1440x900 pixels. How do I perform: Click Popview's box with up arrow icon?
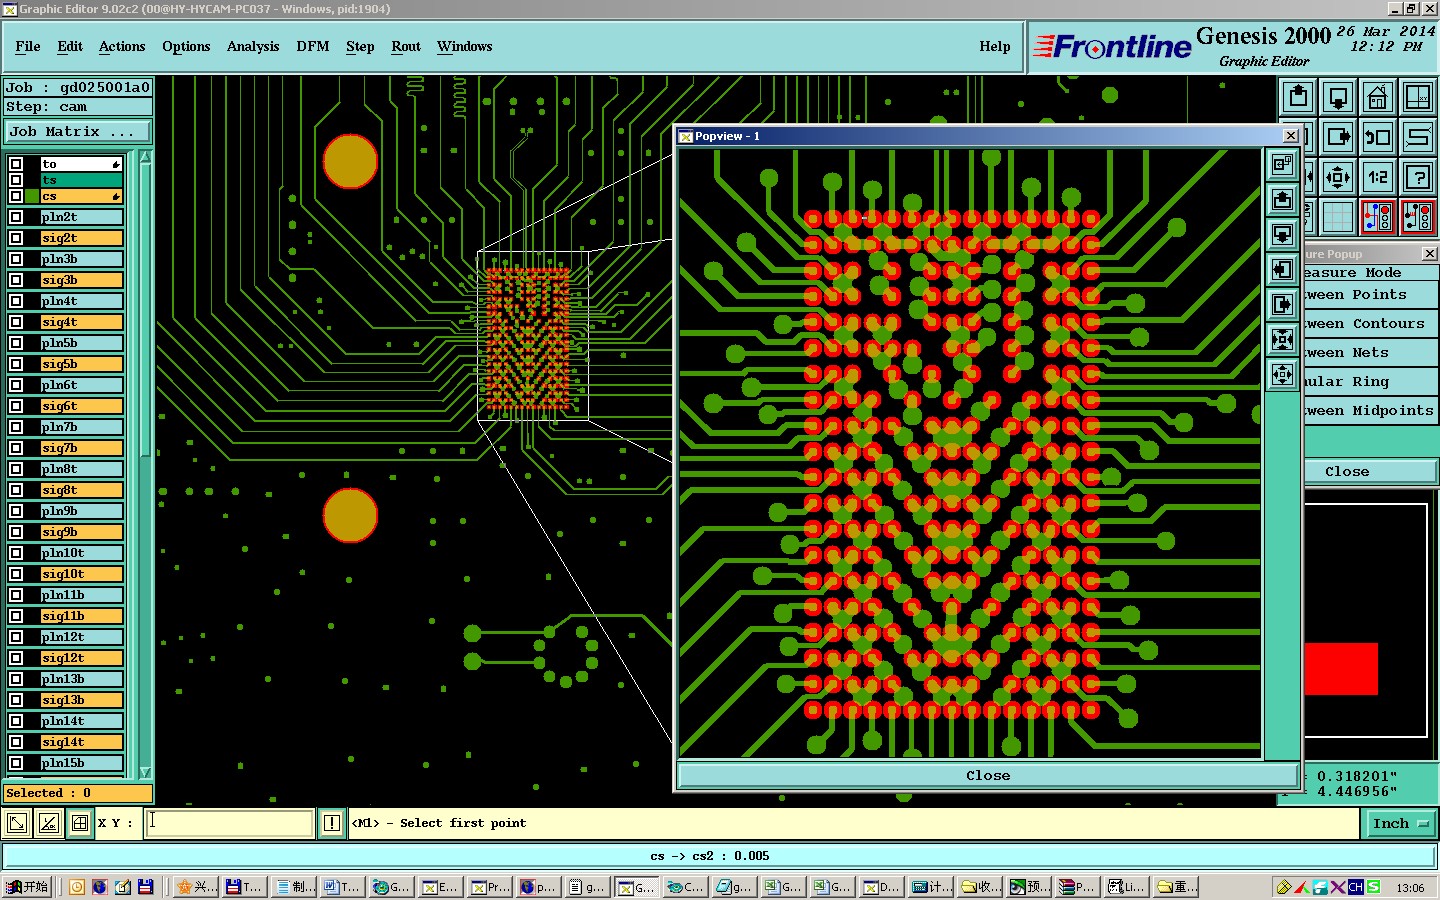tap(1282, 200)
